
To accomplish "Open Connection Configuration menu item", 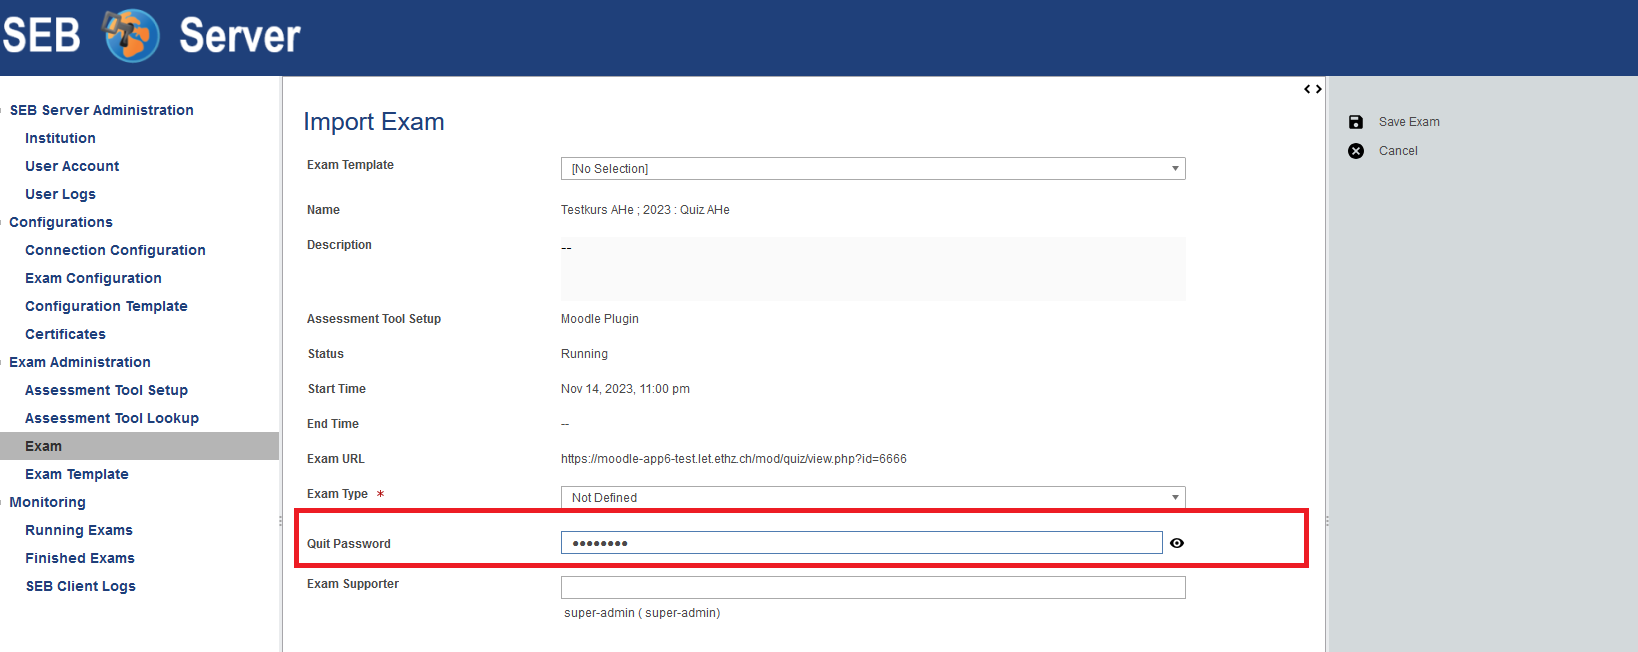I will click(x=115, y=250).
